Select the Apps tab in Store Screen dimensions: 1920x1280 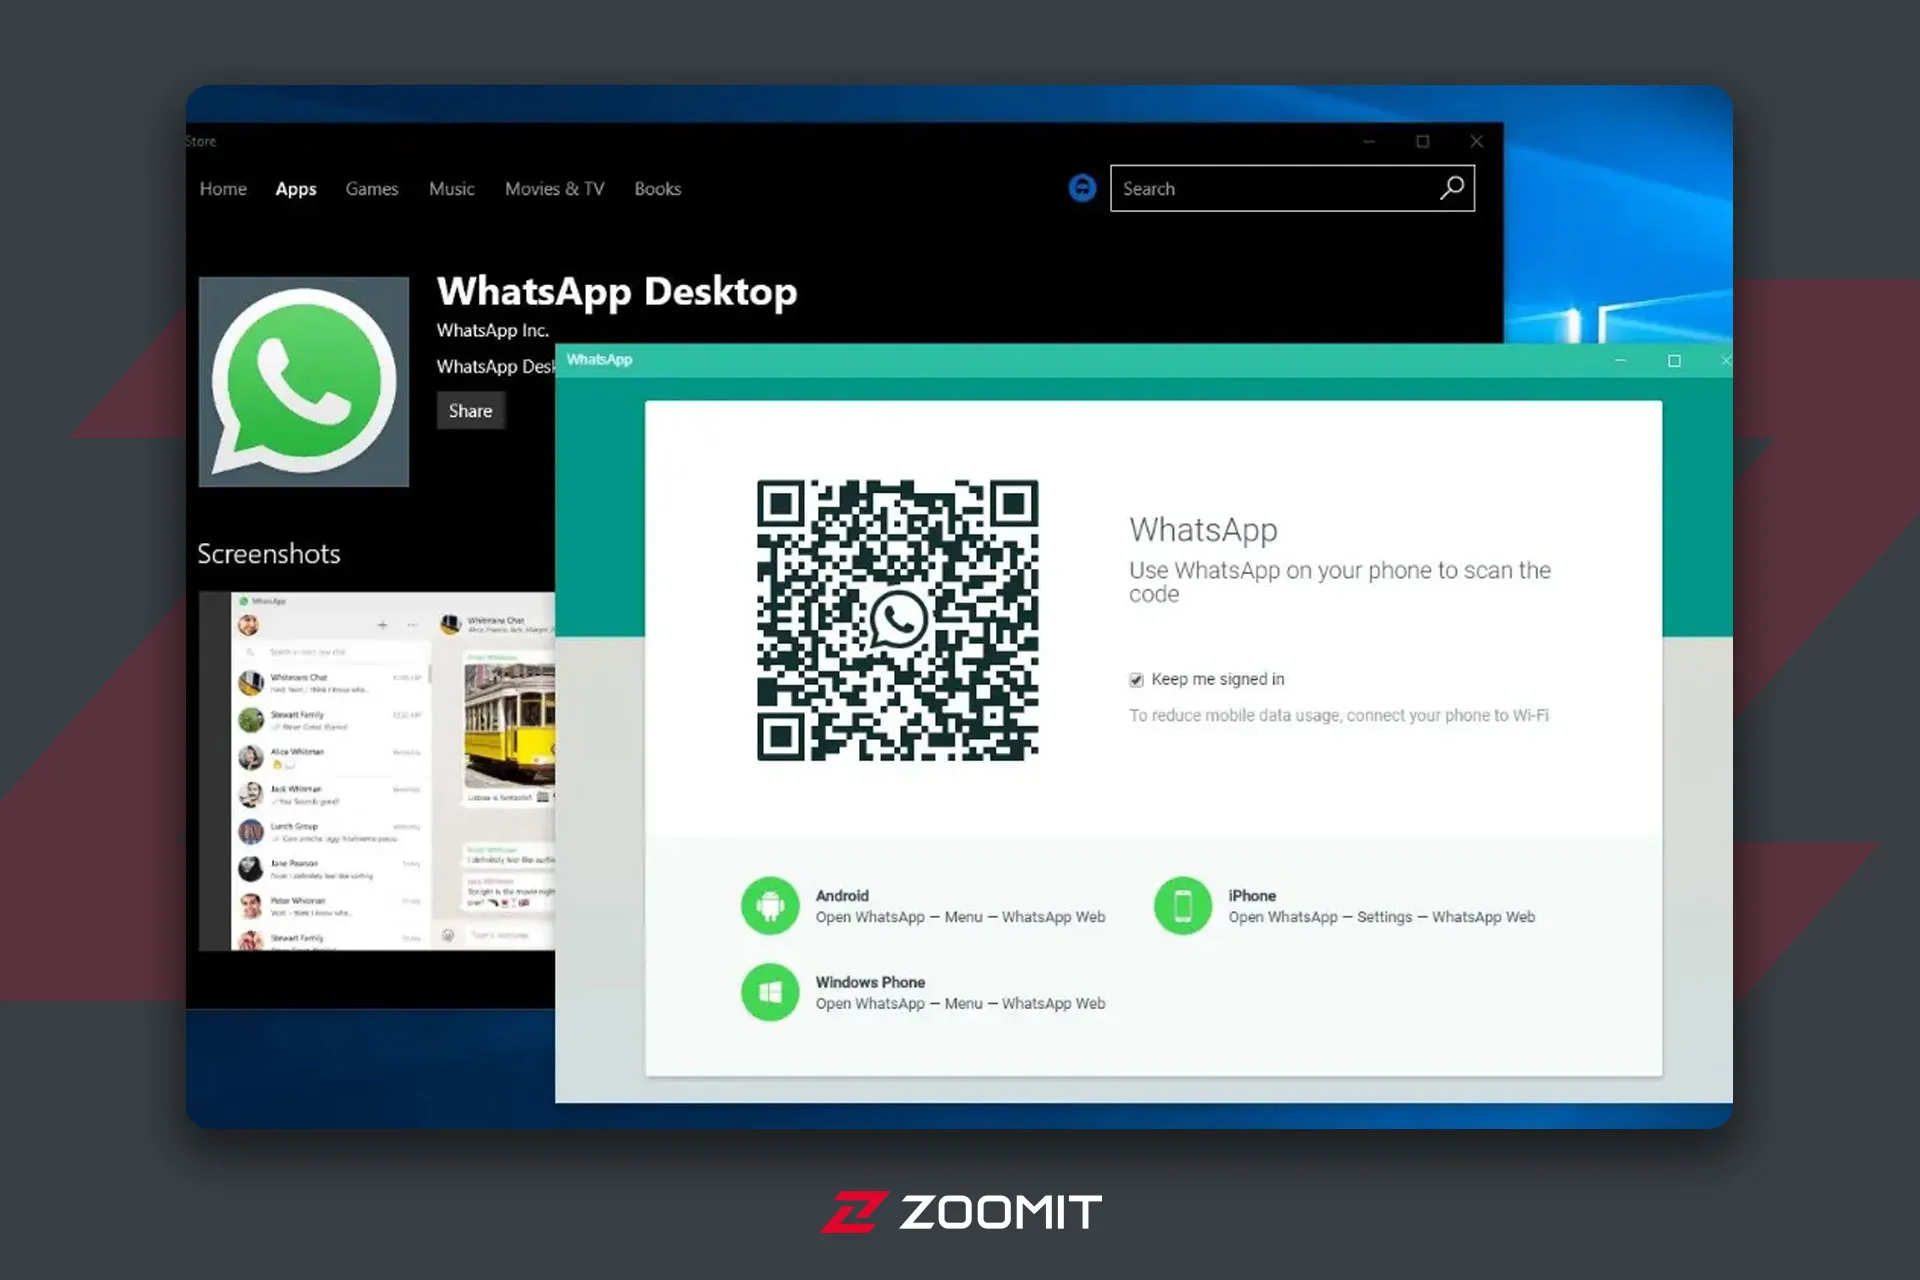click(296, 189)
